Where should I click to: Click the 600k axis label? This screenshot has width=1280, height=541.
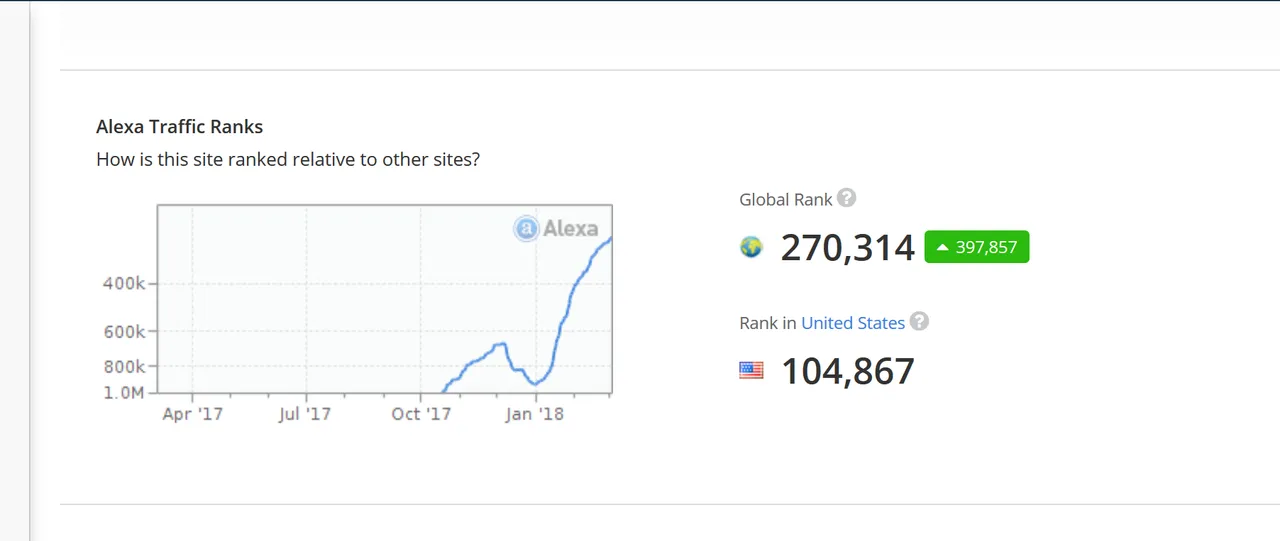124,332
